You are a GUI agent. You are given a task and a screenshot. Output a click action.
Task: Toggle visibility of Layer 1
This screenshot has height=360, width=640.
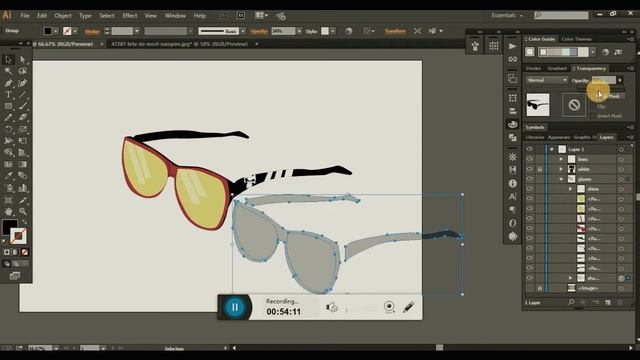point(529,149)
